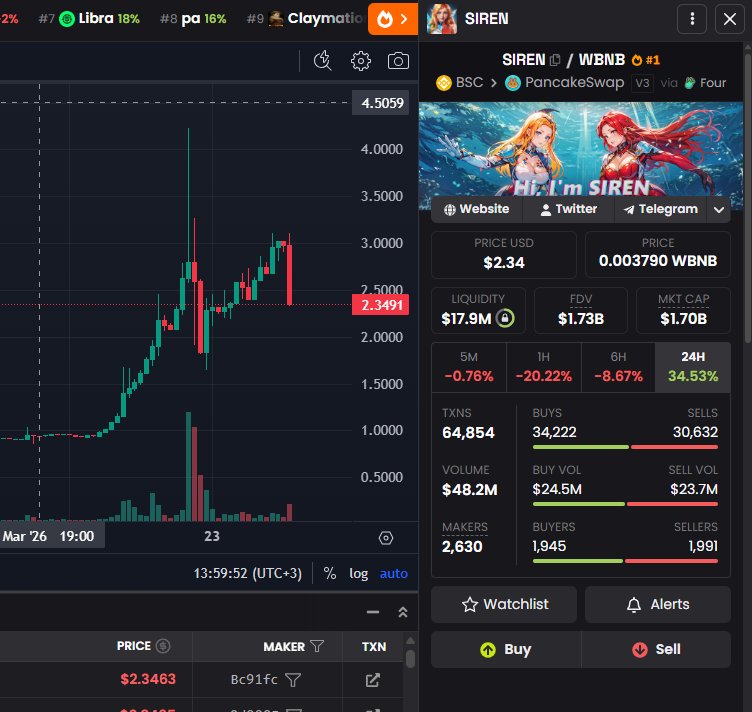Toggle the PRICE column currency icon
Viewport: 752px width, 712px height.
[163, 646]
